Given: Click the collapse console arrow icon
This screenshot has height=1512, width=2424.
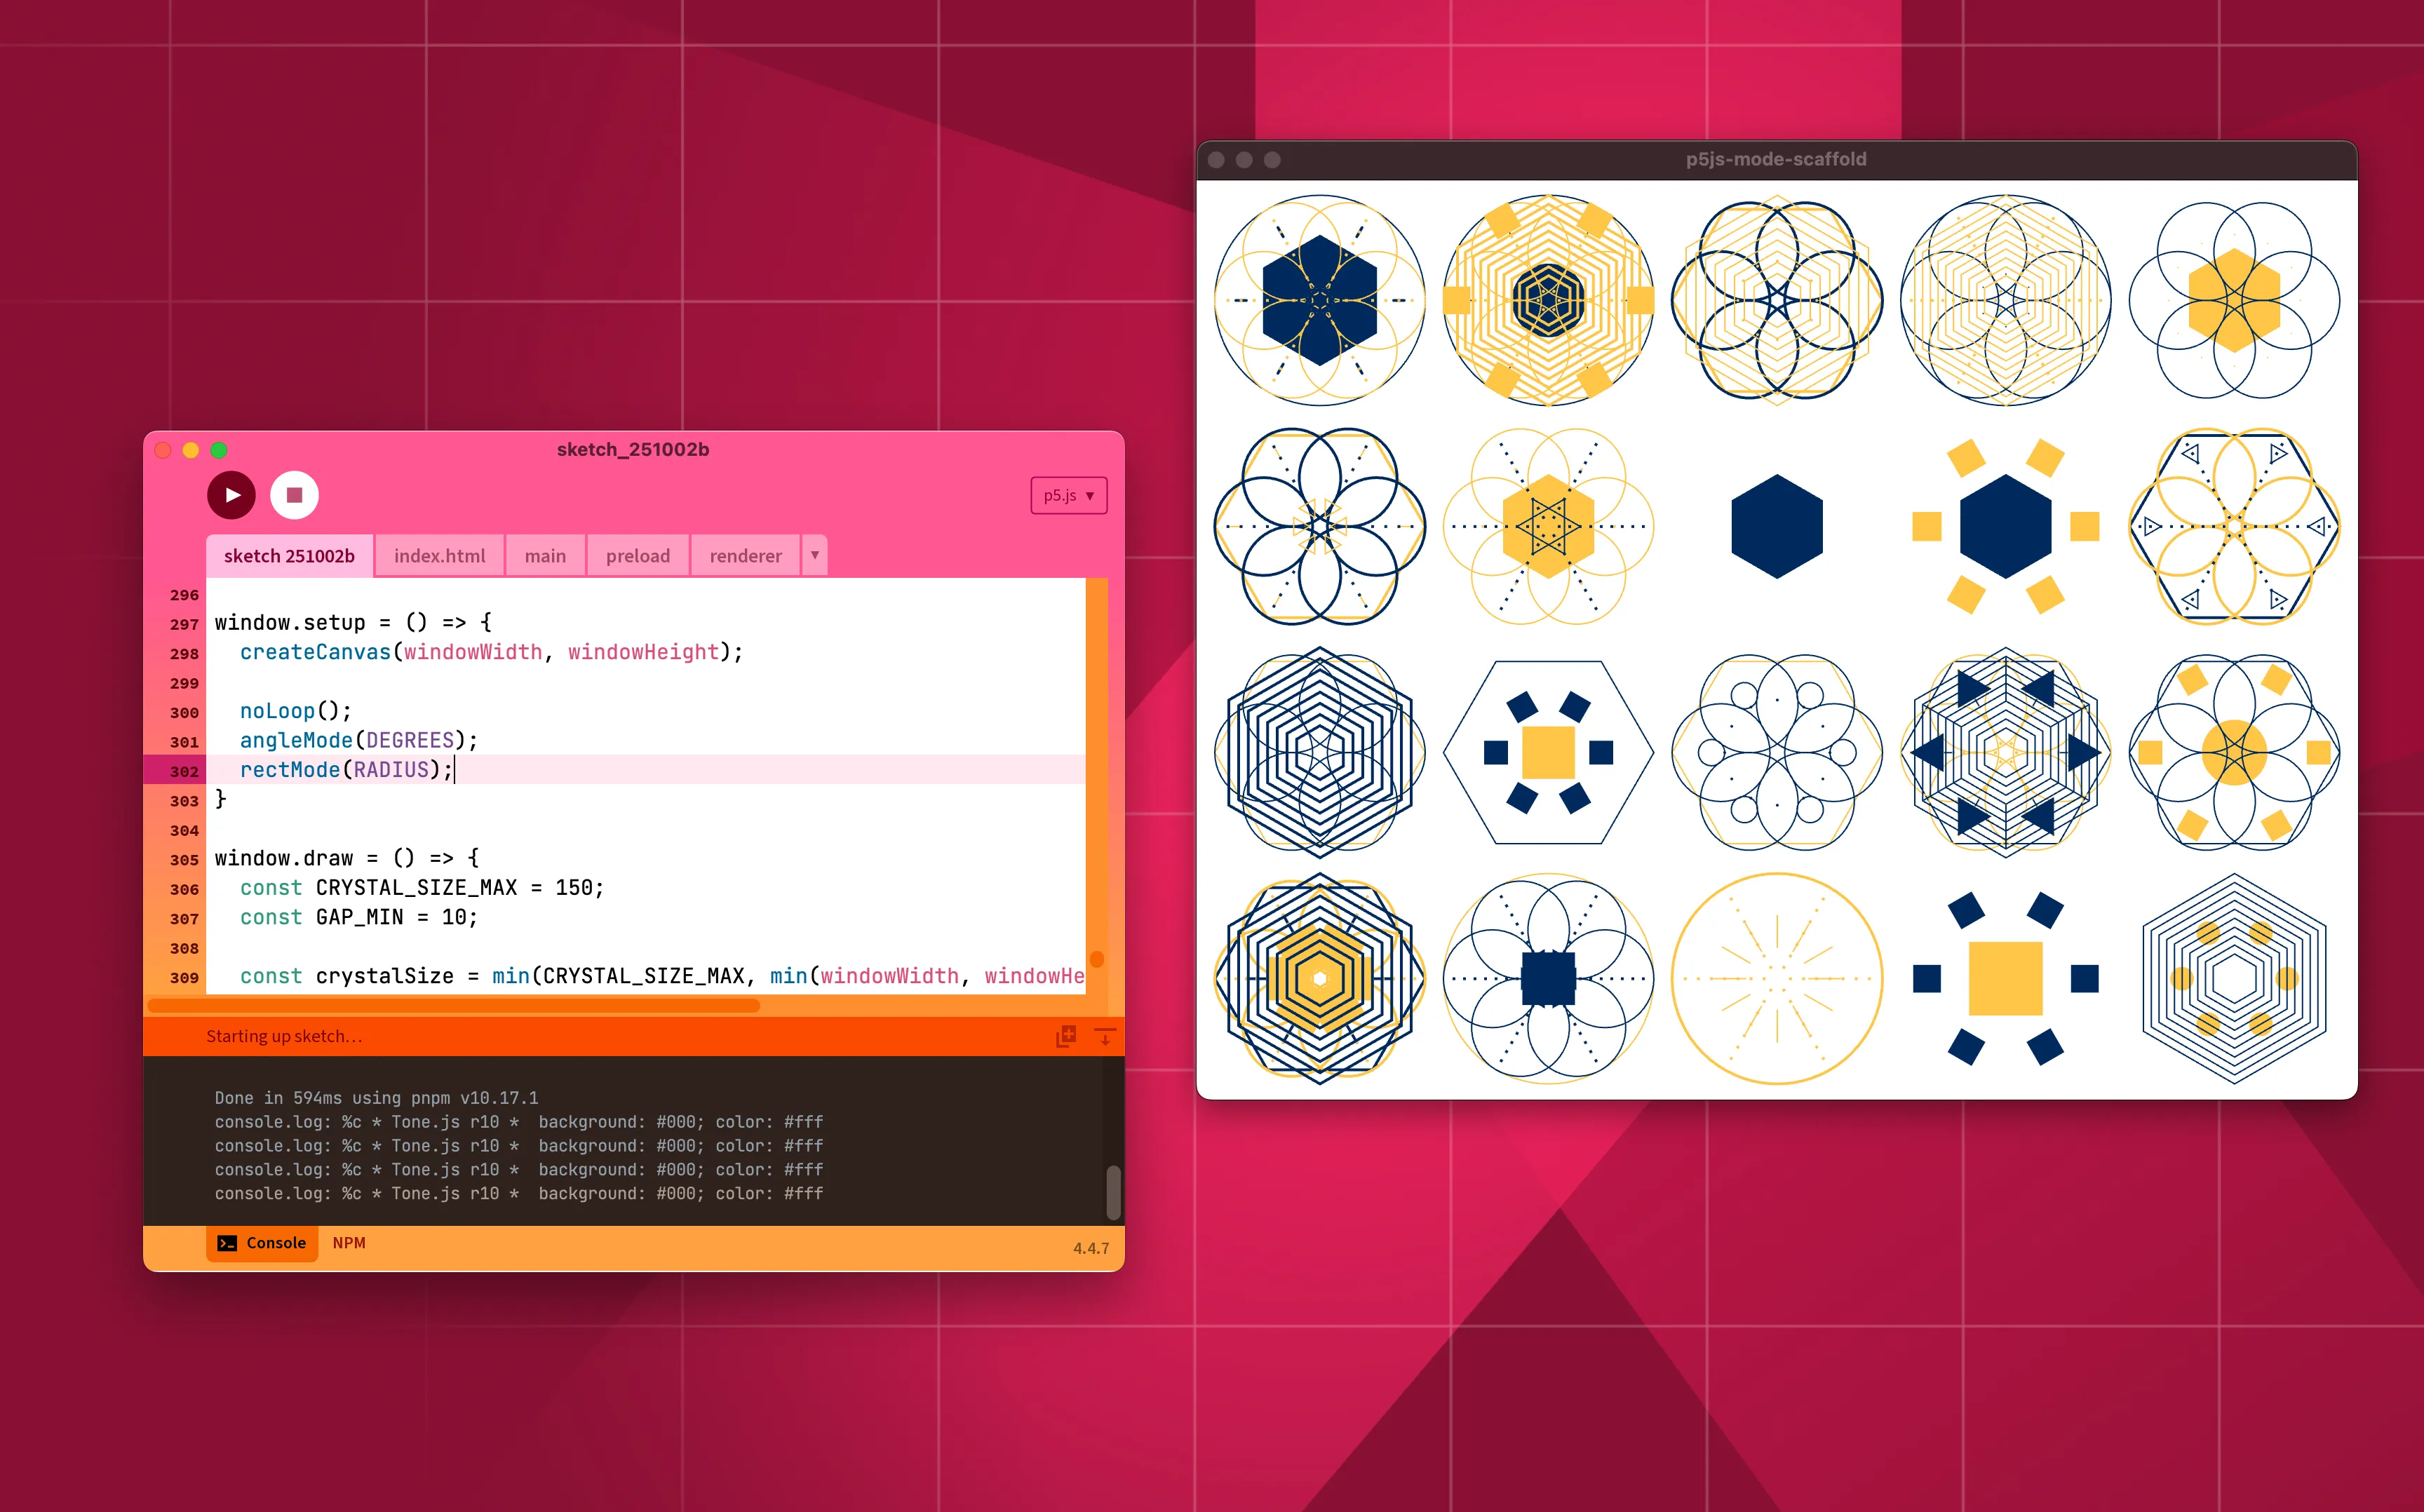Looking at the screenshot, I should [1105, 1036].
